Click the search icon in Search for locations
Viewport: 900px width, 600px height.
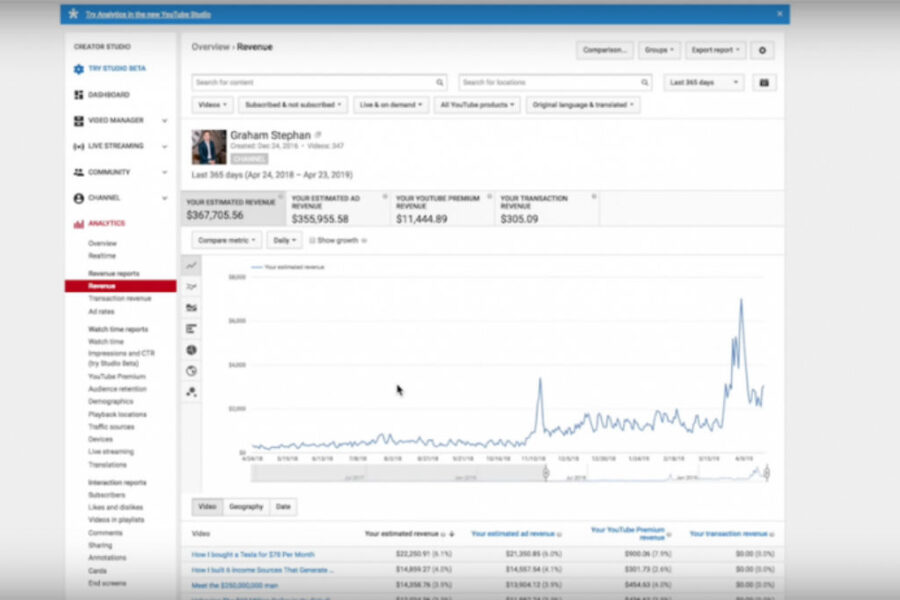point(645,83)
